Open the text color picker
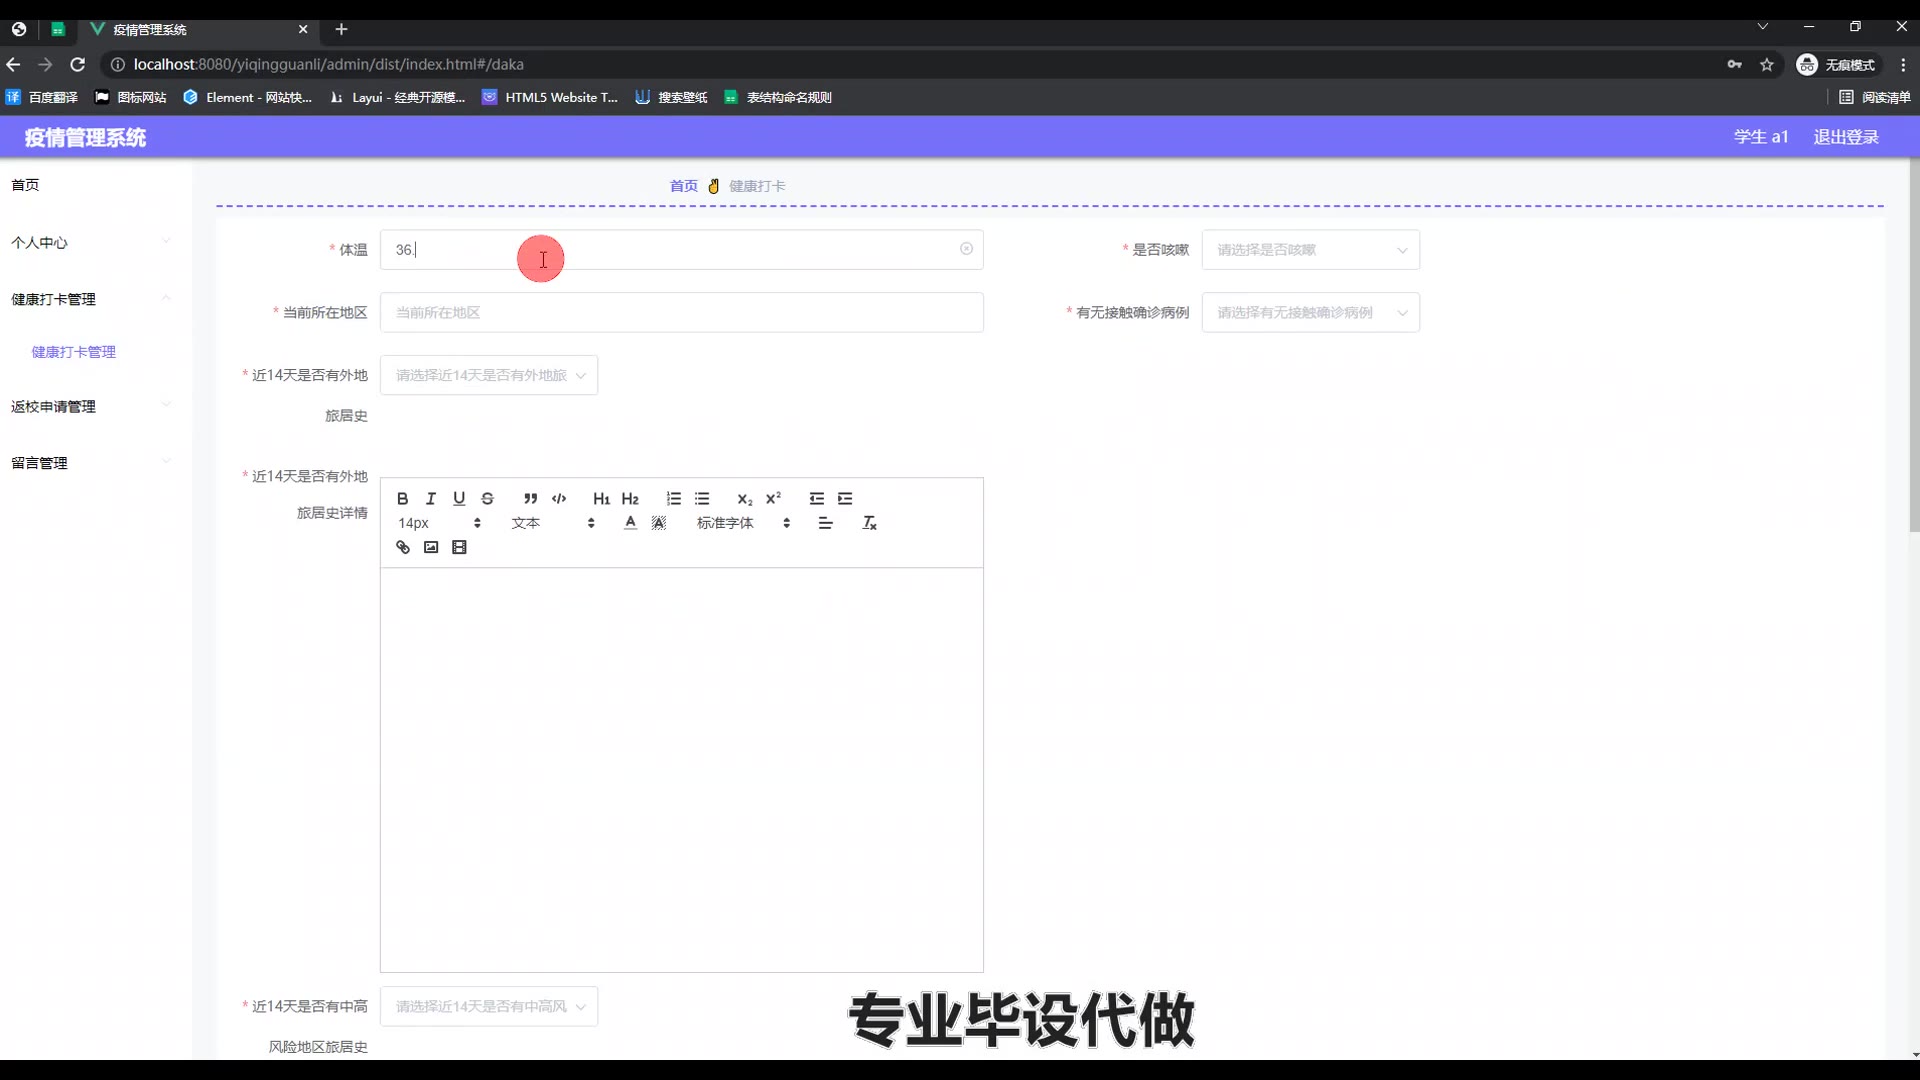1920x1080 pixels. [x=630, y=523]
